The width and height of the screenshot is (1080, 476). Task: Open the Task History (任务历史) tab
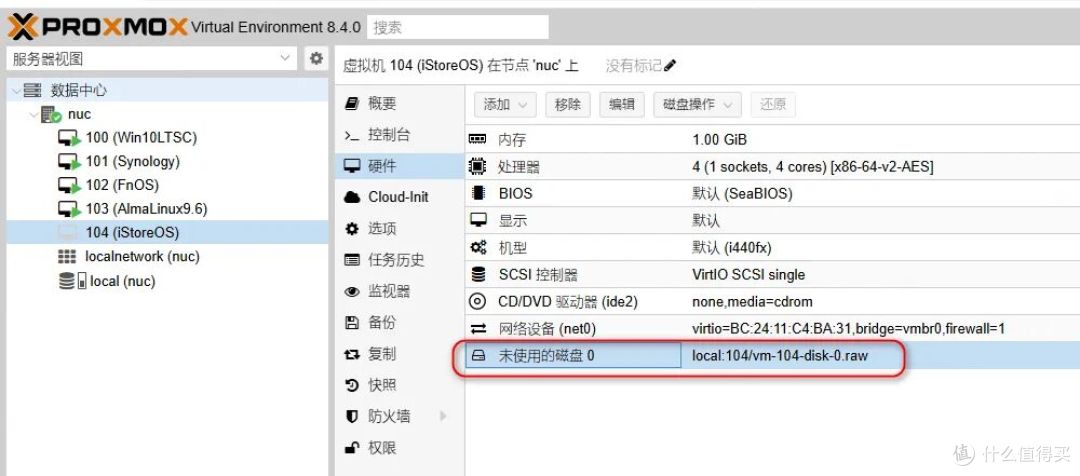tap(399, 260)
